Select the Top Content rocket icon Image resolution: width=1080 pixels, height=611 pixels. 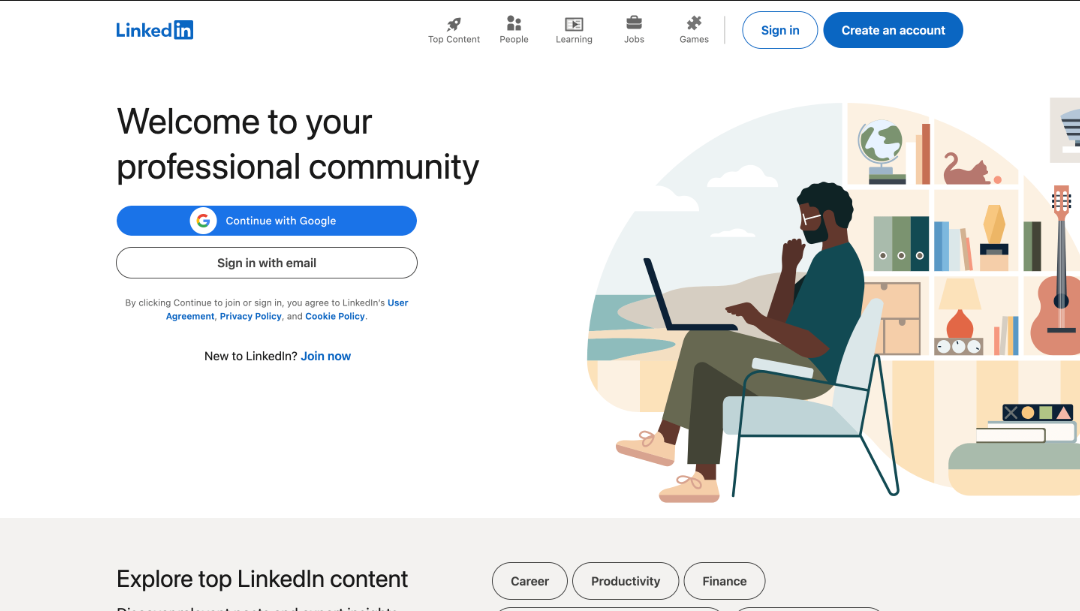pos(453,24)
